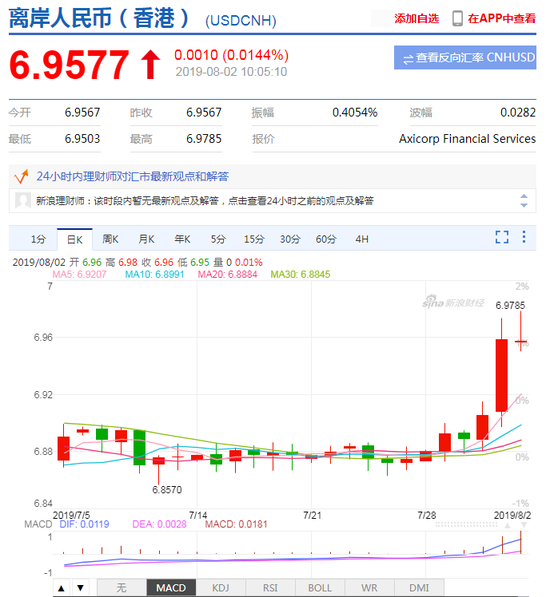Click the Axicorp Financial Services quote source

click(x=467, y=139)
